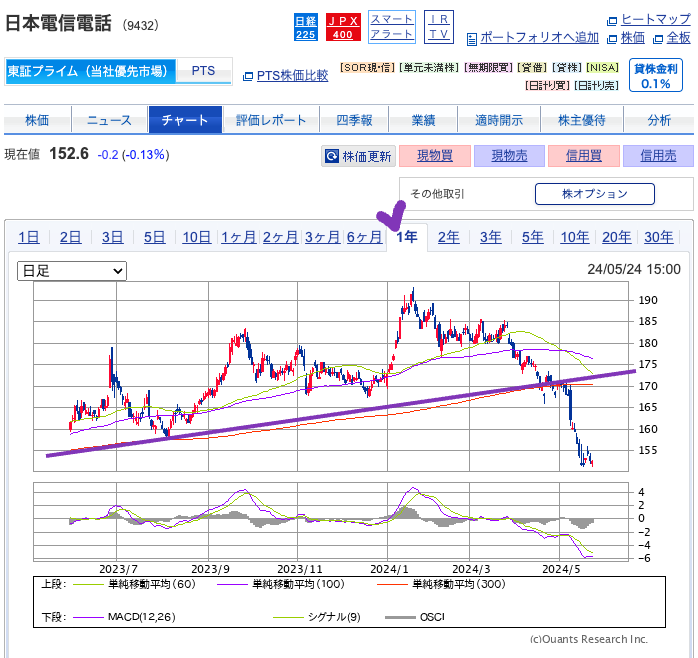Click the portfolio add document icon

pyautogui.click(x=471, y=39)
